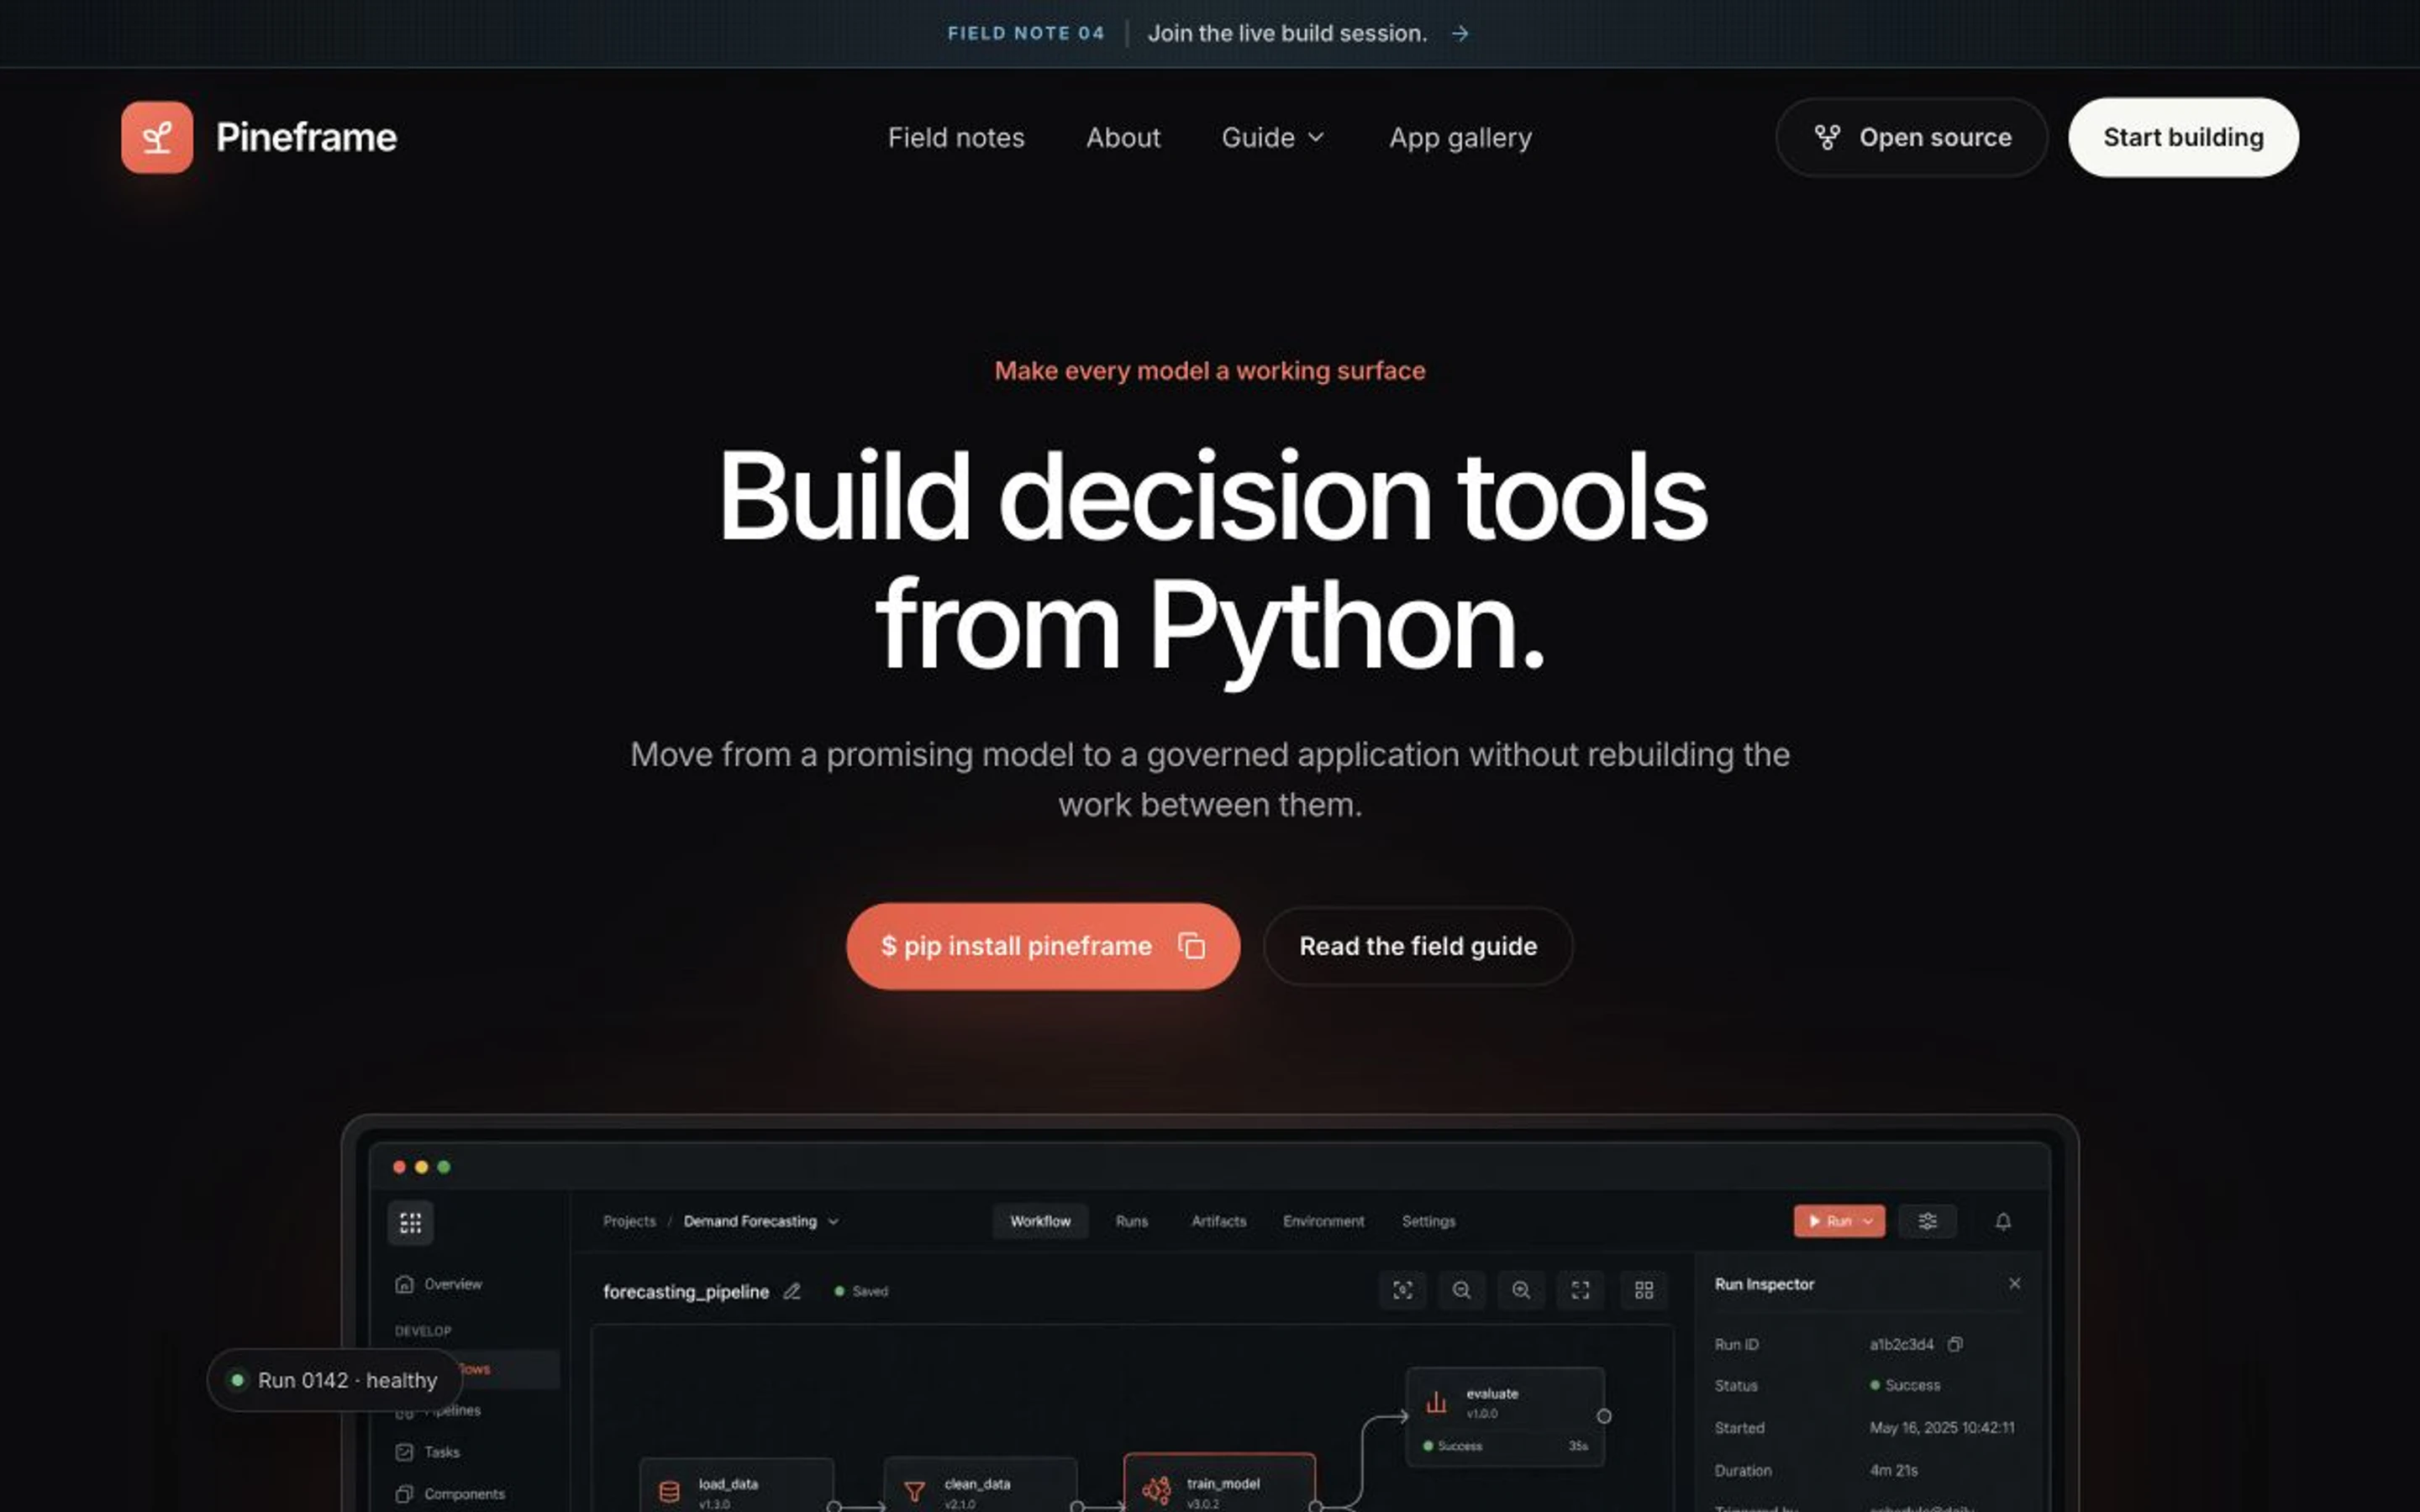Click the '$ pip install pineframe' button
Screen dimensions: 2420x1512
pos(1043,946)
